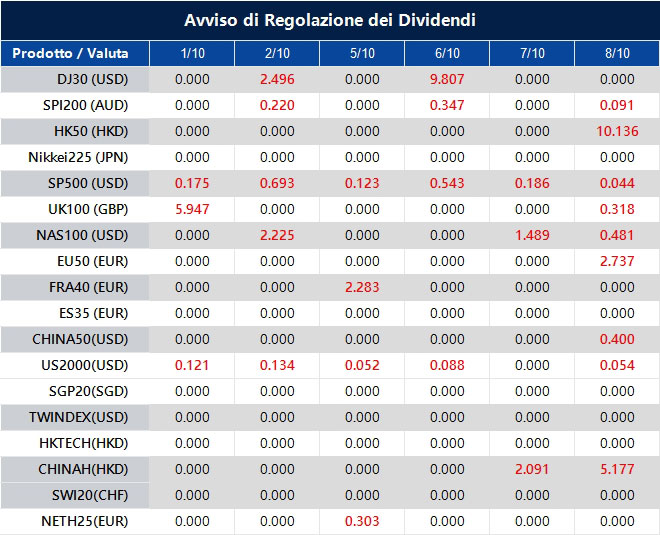Click the title 'Avviso di Regolazione dei Dividendi'

(x=330, y=20)
